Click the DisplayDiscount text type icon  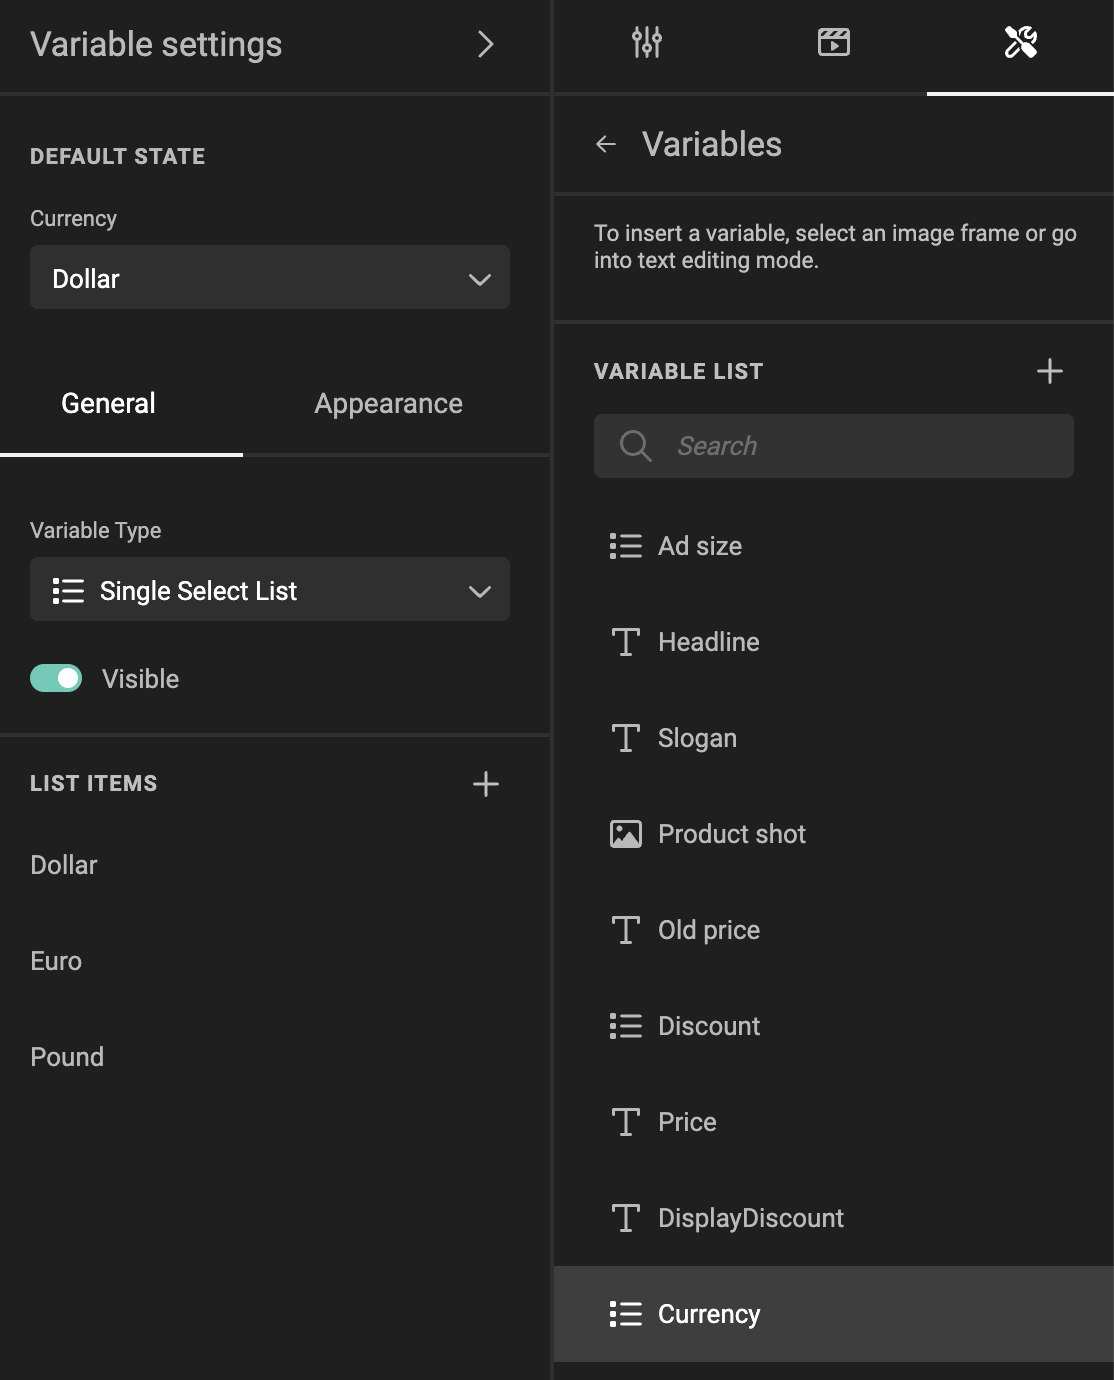pyautogui.click(x=626, y=1218)
